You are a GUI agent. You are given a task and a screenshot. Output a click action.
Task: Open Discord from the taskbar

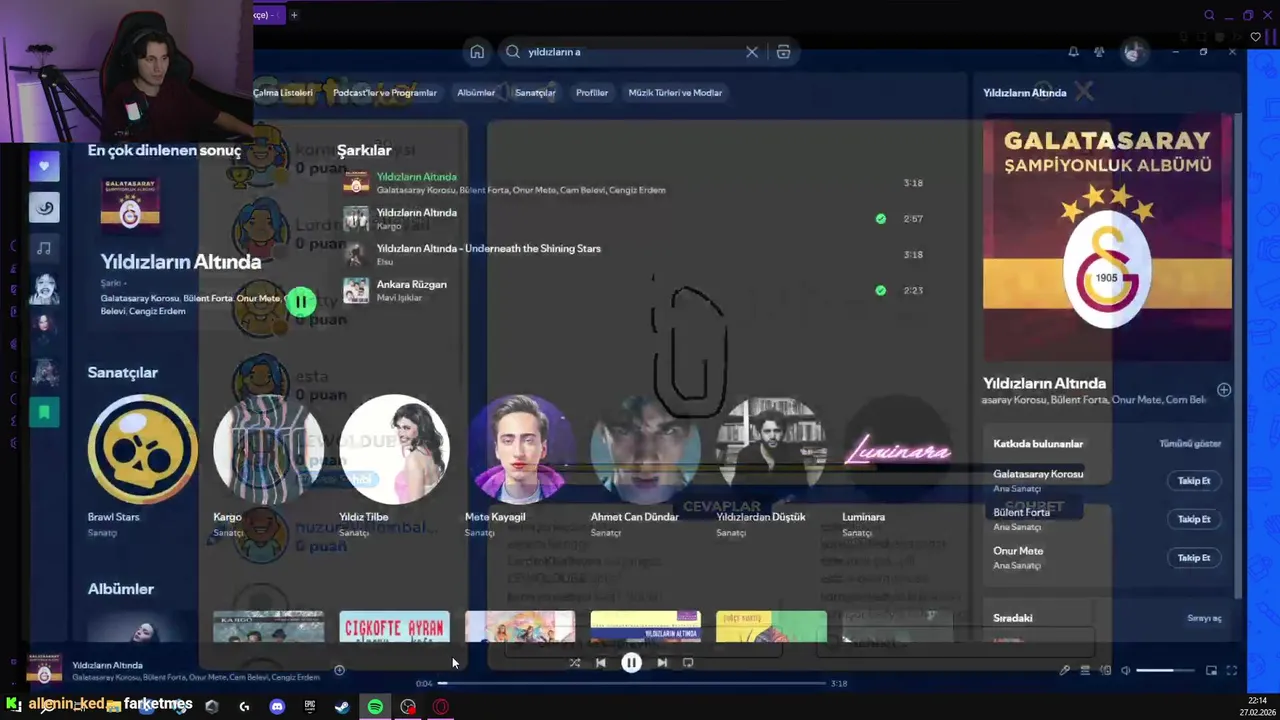click(277, 707)
